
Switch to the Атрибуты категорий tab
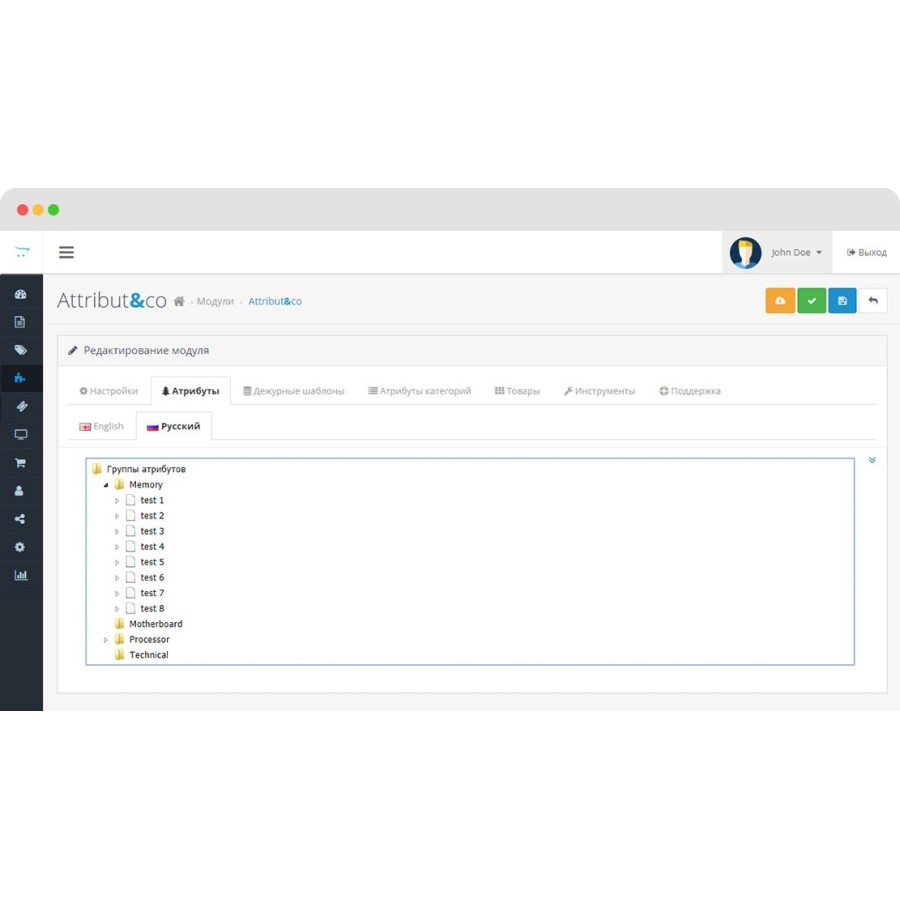pos(420,391)
